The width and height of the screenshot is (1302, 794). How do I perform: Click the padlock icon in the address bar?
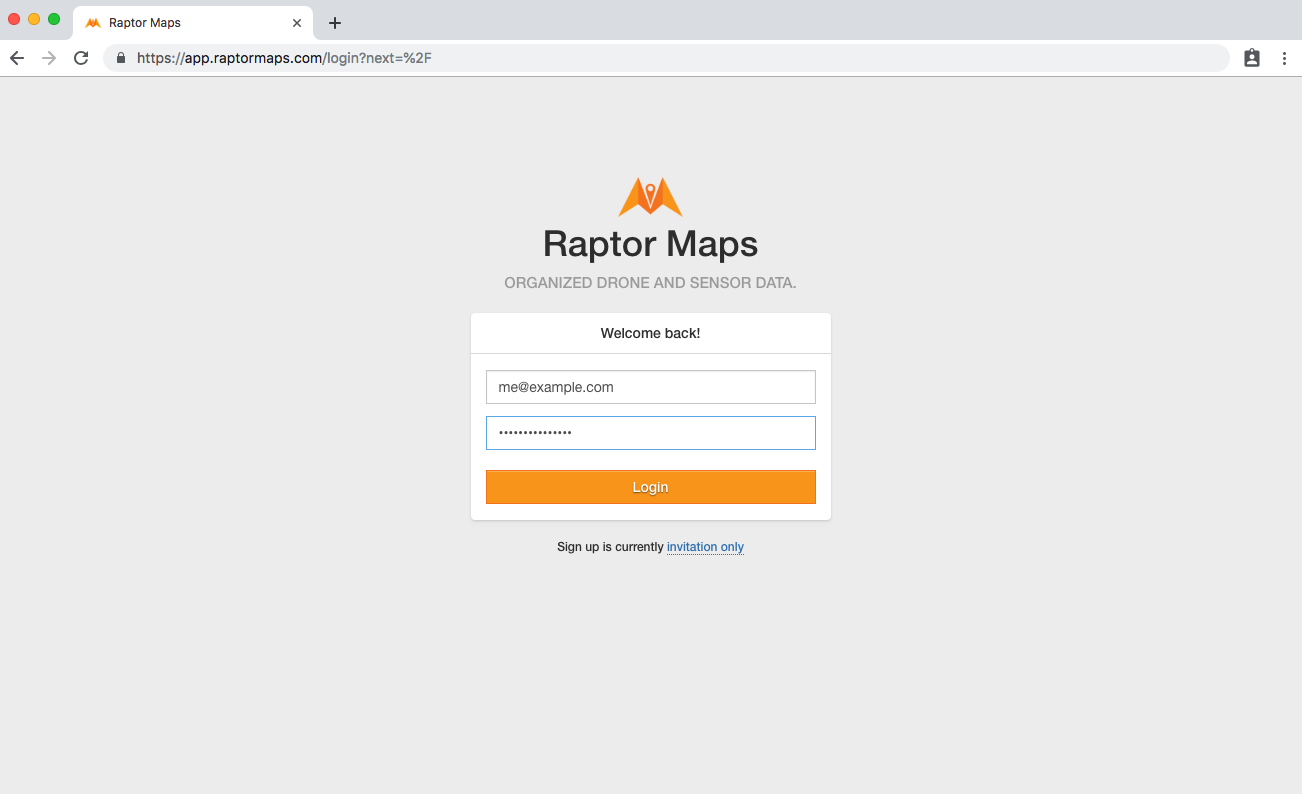click(121, 58)
